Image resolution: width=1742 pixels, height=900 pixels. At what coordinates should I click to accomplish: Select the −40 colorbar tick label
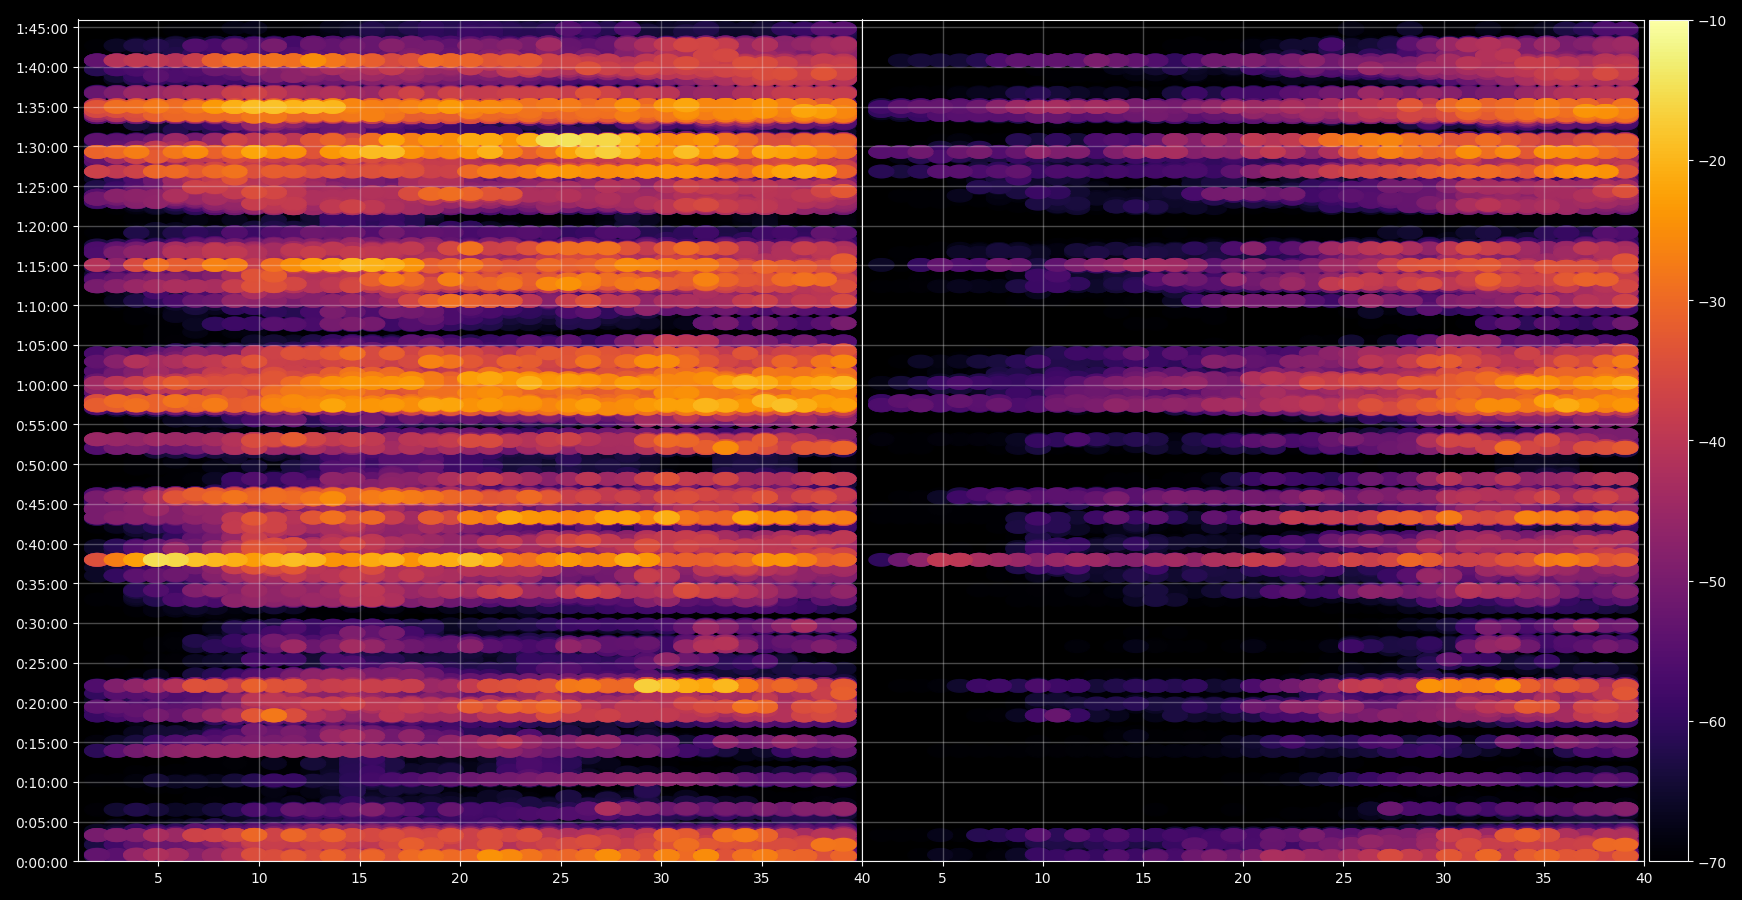1711,441
